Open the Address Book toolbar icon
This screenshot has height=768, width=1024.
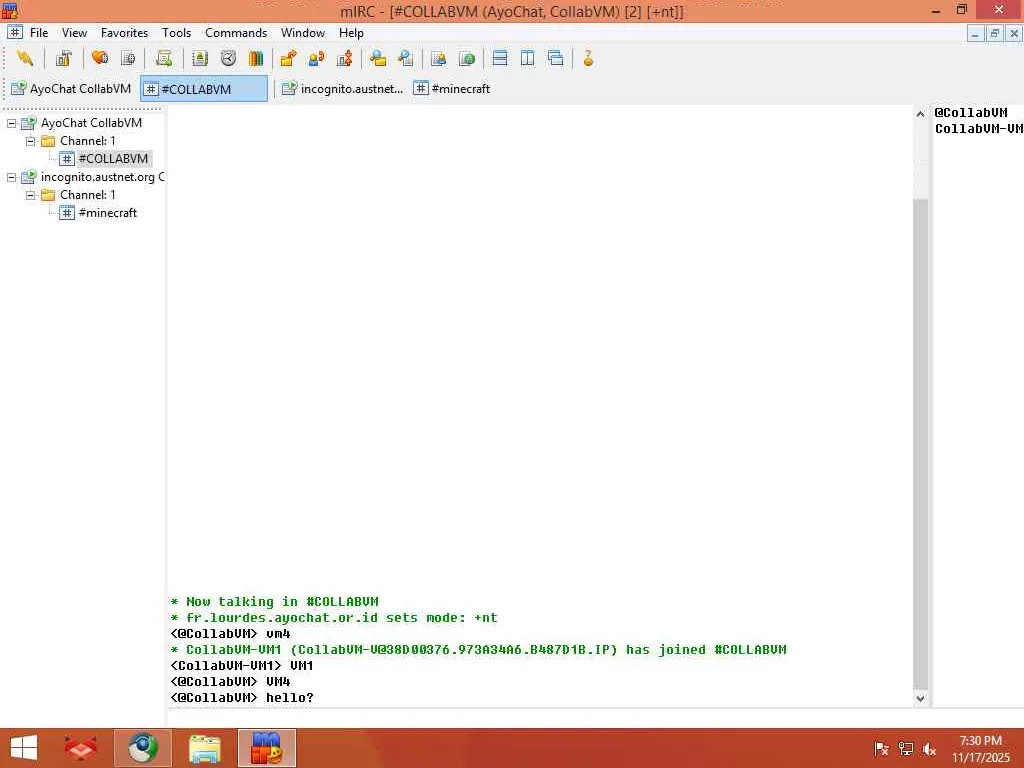click(200, 59)
